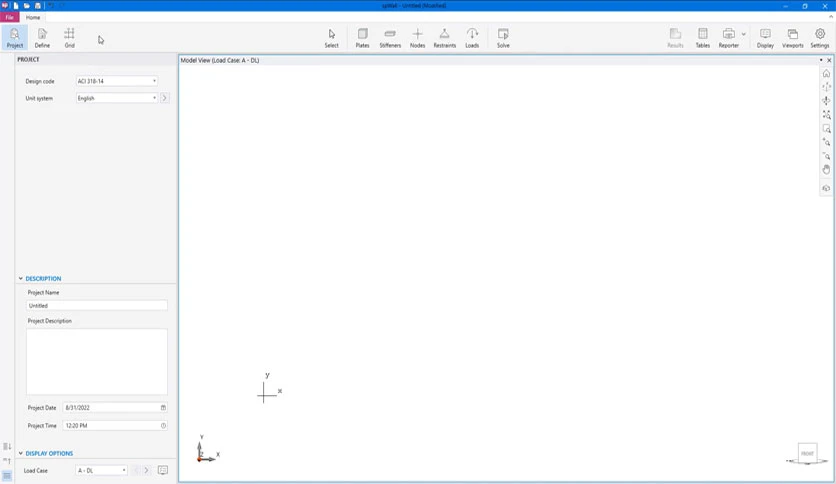Image resolution: width=836 pixels, height=484 pixels.
Task: Open Display options in the ribbon
Action: point(765,38)
